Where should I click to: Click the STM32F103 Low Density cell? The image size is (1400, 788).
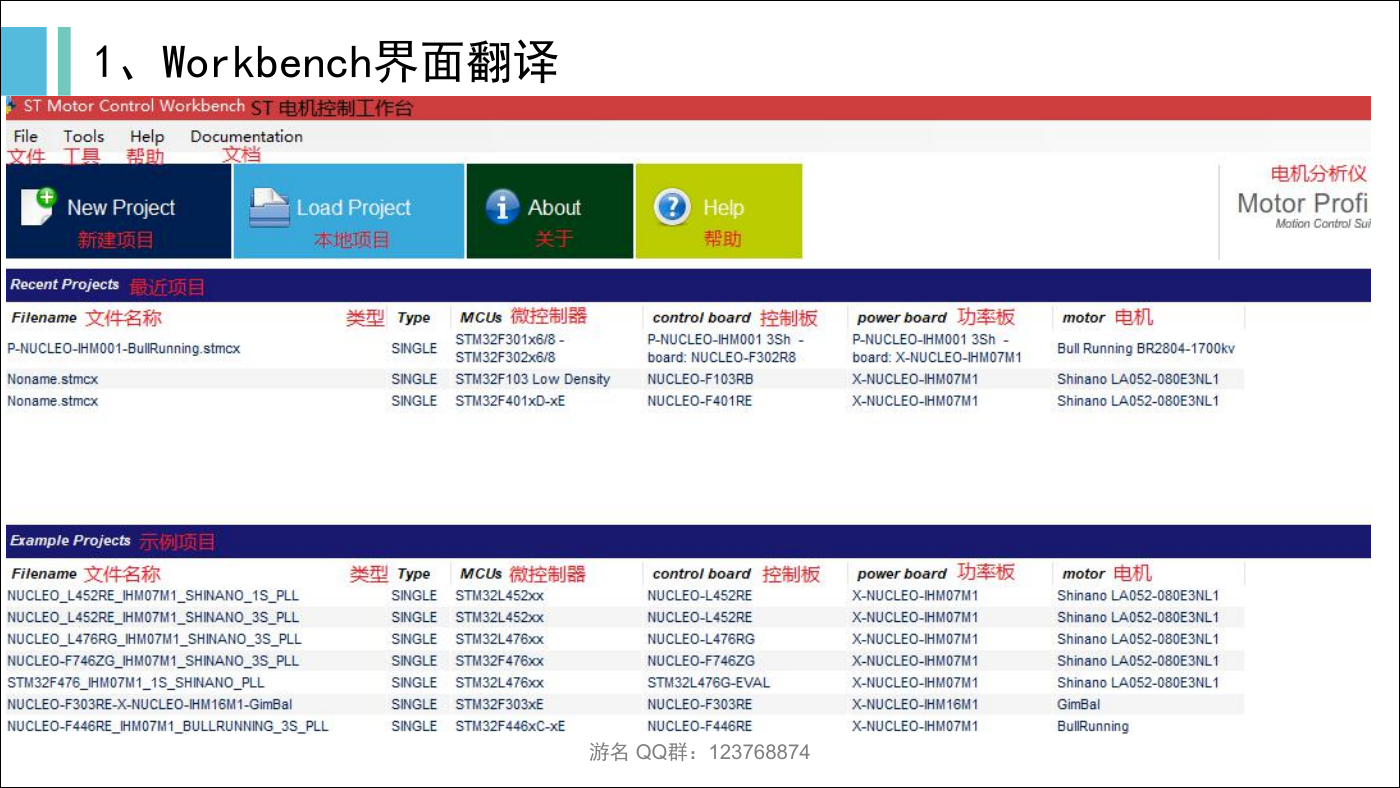532,379
